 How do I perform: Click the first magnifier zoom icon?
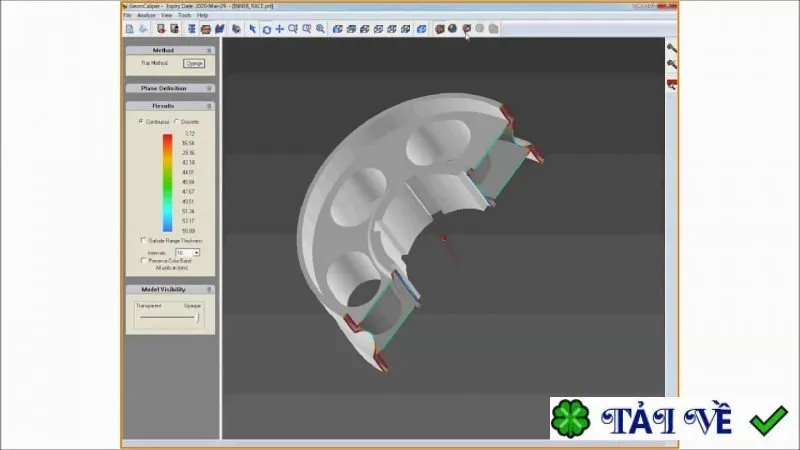point(293,29)
